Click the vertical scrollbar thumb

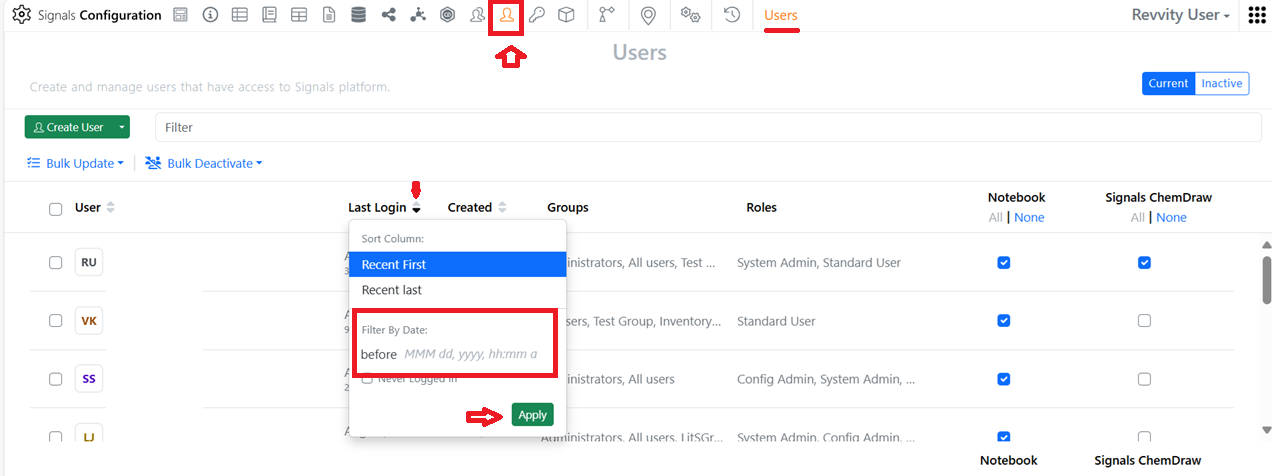1267,278
